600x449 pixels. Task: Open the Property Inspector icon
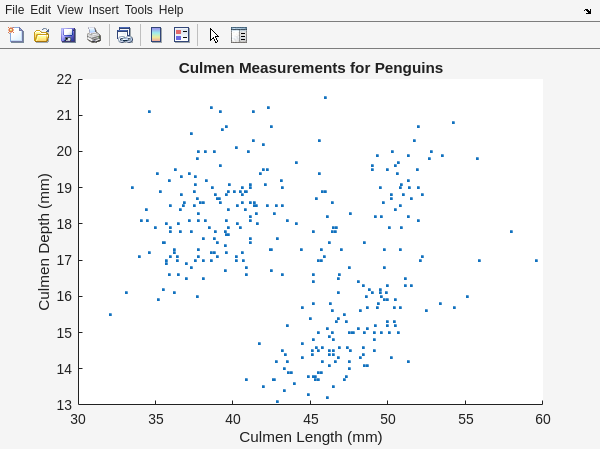(239, 35)
